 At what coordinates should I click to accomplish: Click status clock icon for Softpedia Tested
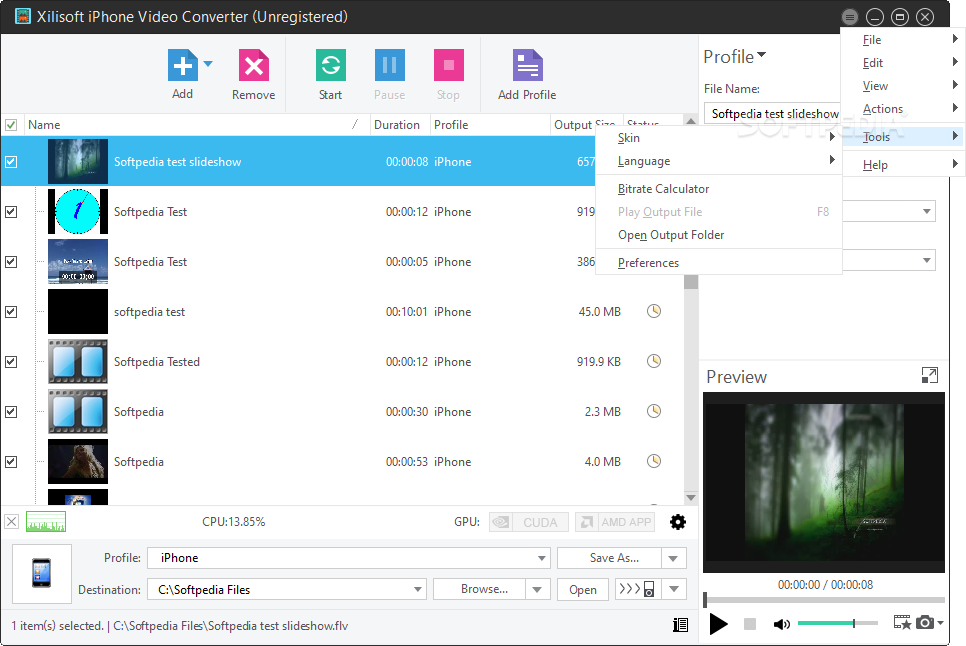pos(654,361)
